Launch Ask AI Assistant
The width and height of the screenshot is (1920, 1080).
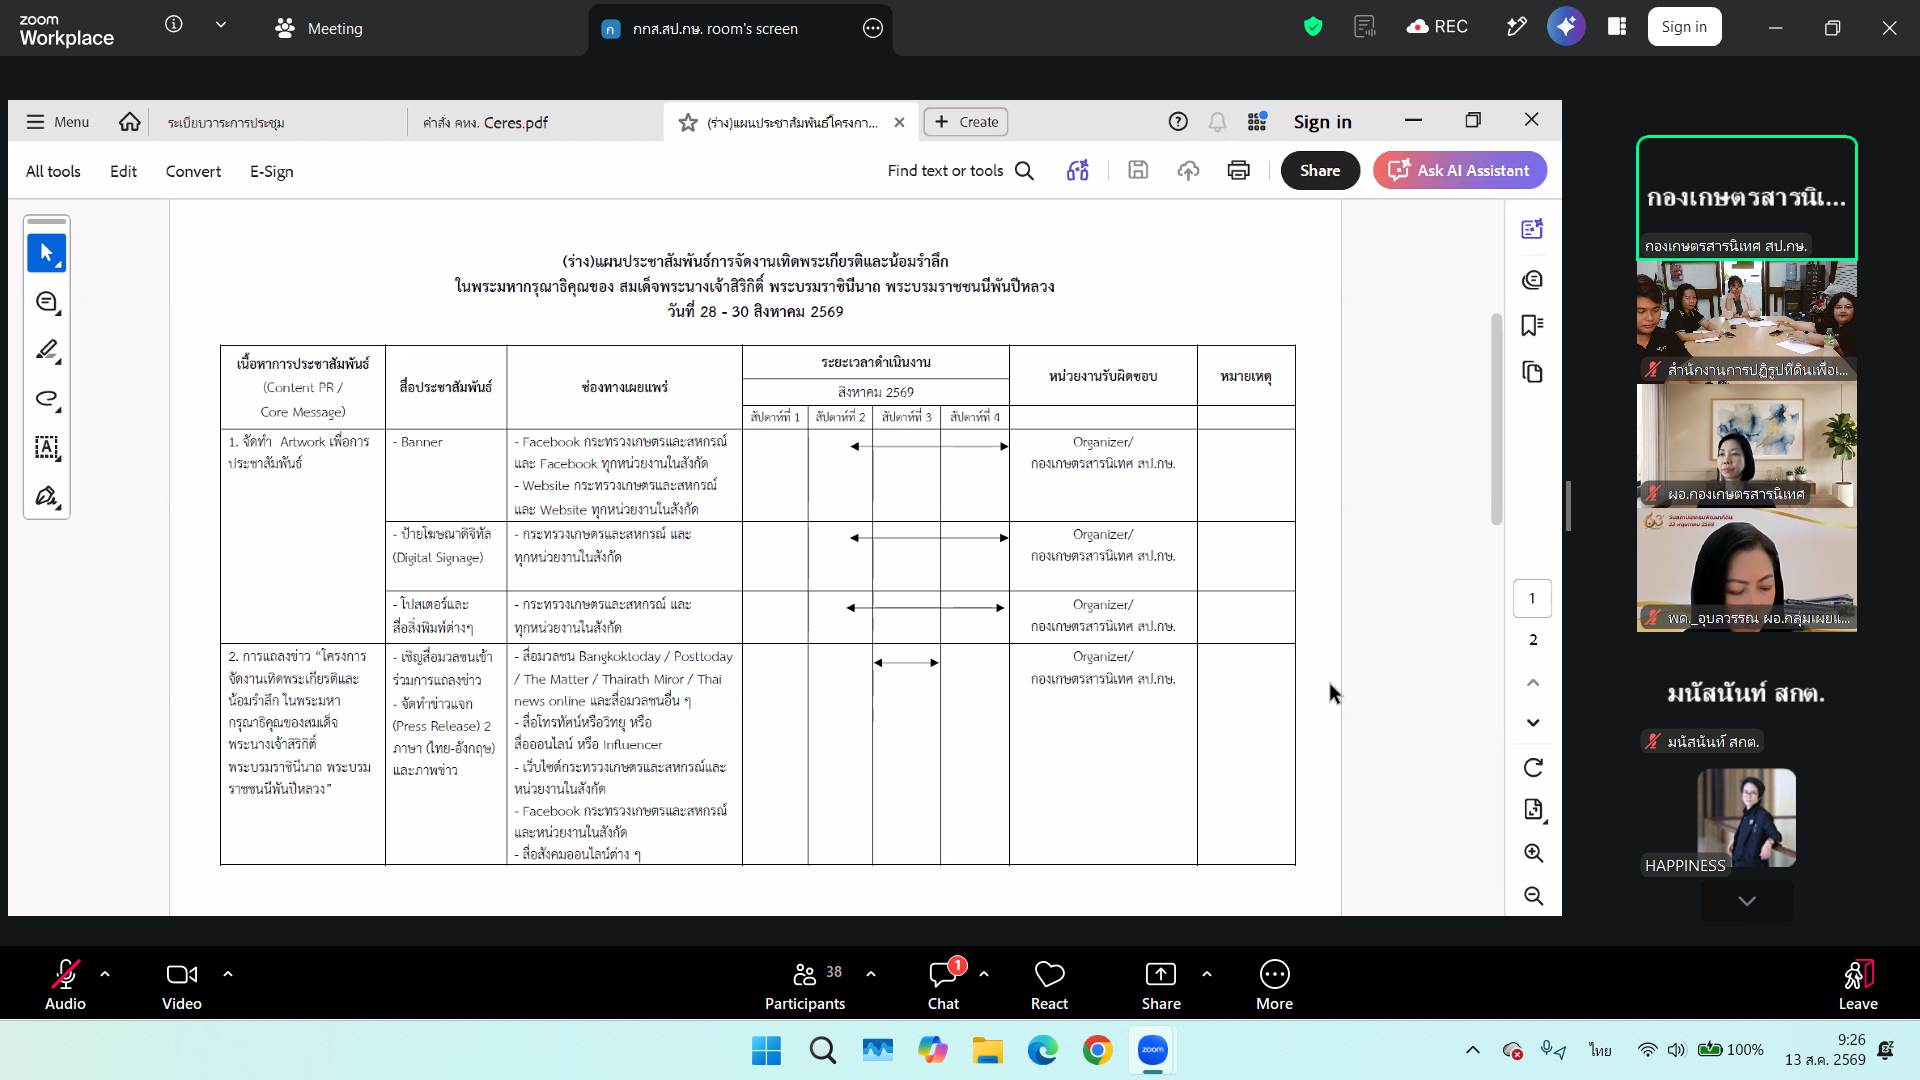click(1460, 171)
